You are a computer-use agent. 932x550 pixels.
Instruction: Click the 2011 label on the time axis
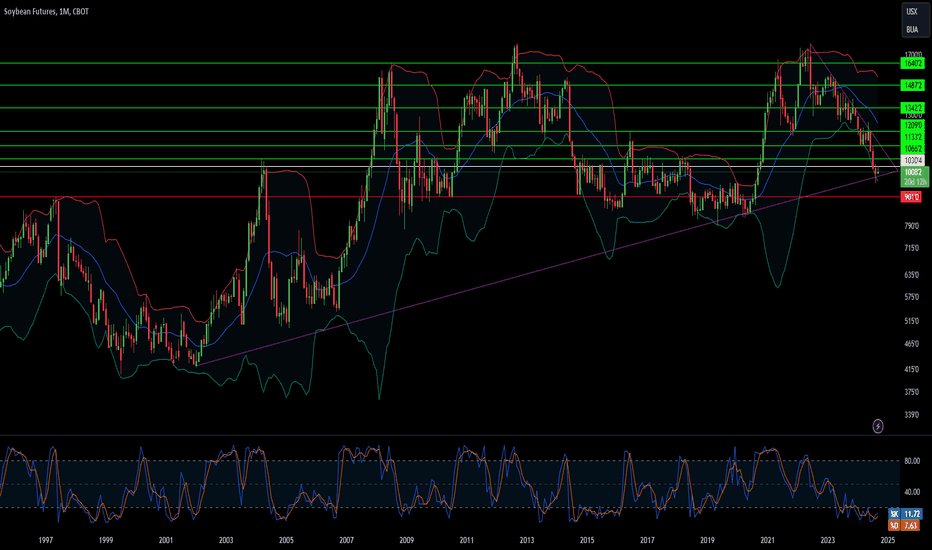pyautogui.click(x=467, y=540)
